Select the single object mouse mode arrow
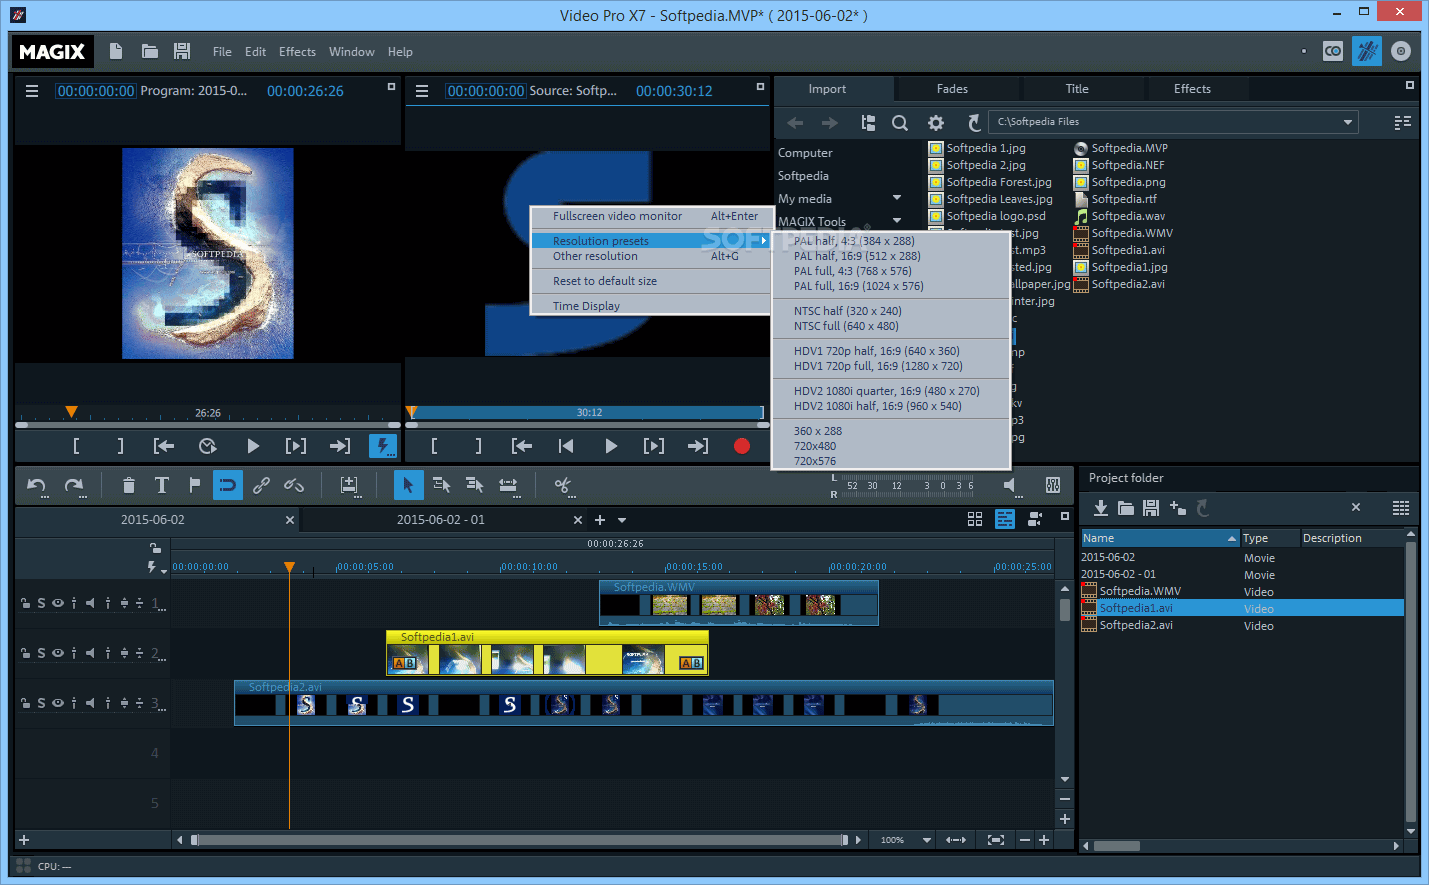This screenshot has width=1429, height=885. pos(408,485)
